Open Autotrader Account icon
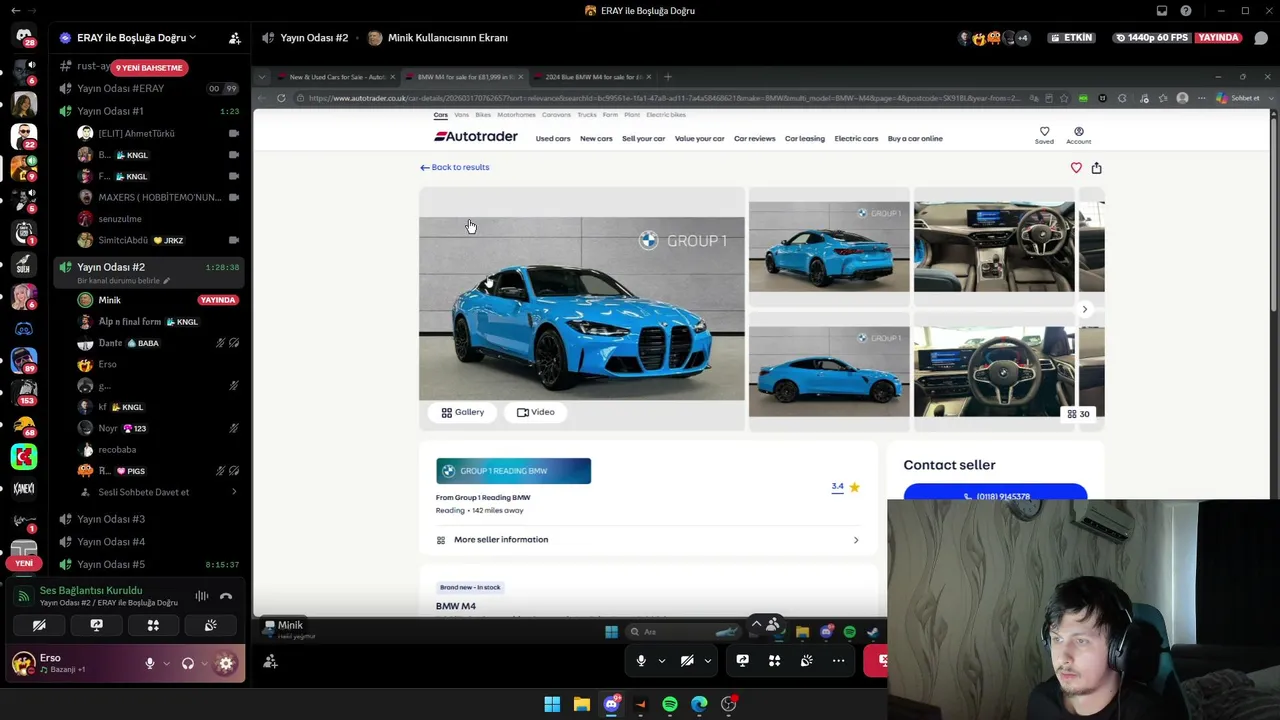 click(x=1078, y=135)
